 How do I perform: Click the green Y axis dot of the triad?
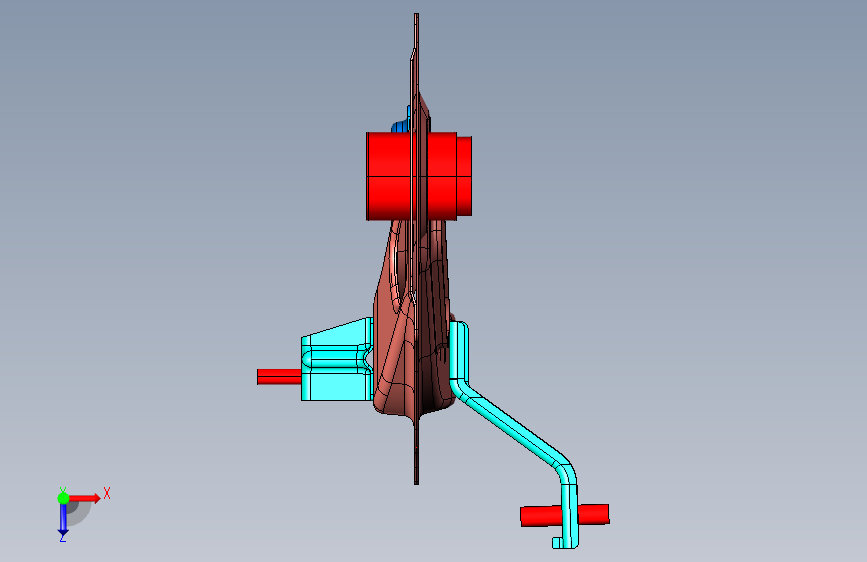tap(63, 498)
